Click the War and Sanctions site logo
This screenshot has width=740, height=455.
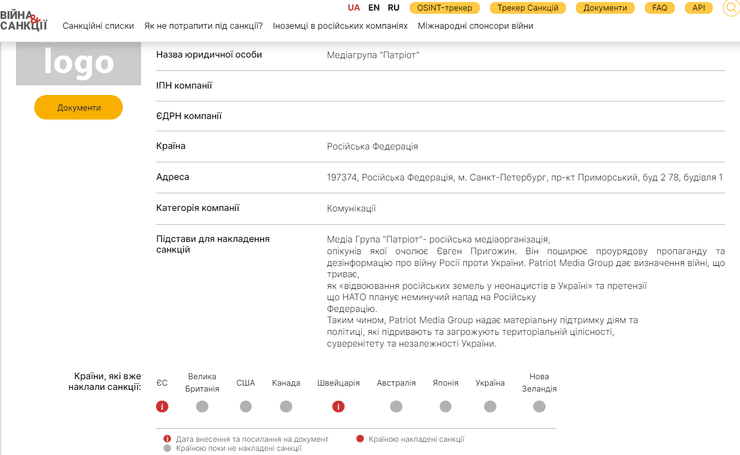click(23, 19)
